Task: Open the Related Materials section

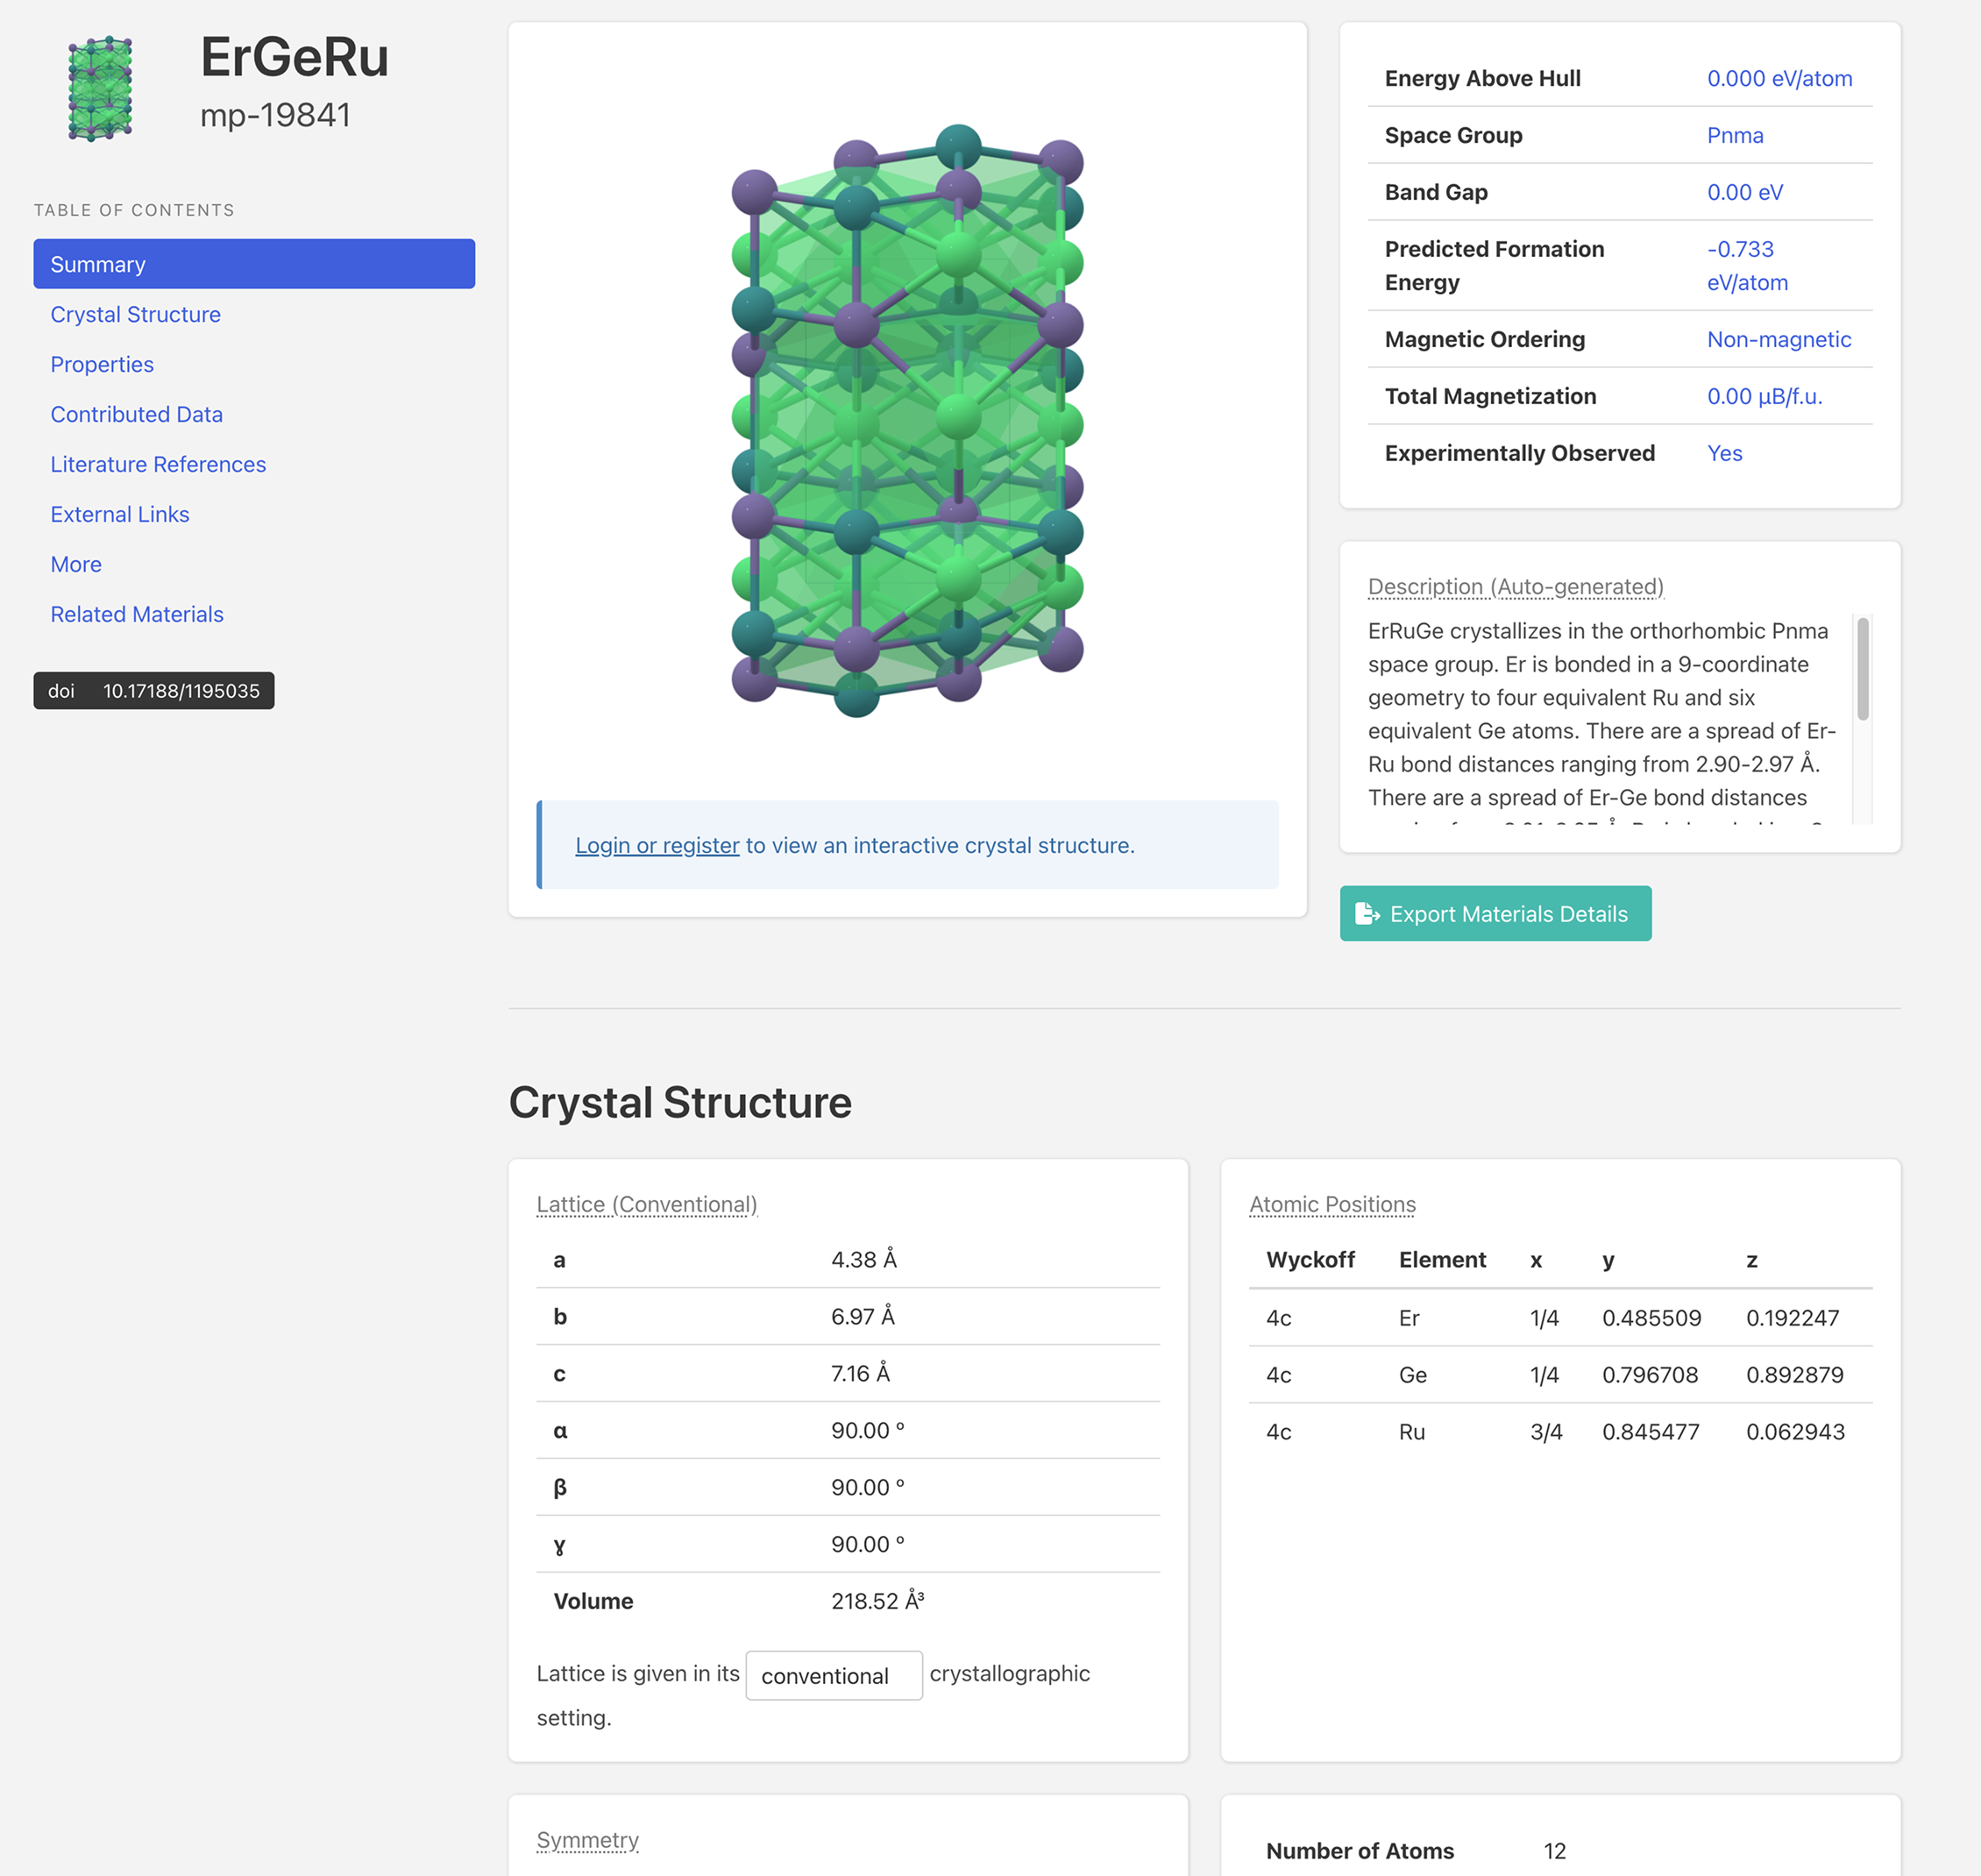Action: [136, 614]
